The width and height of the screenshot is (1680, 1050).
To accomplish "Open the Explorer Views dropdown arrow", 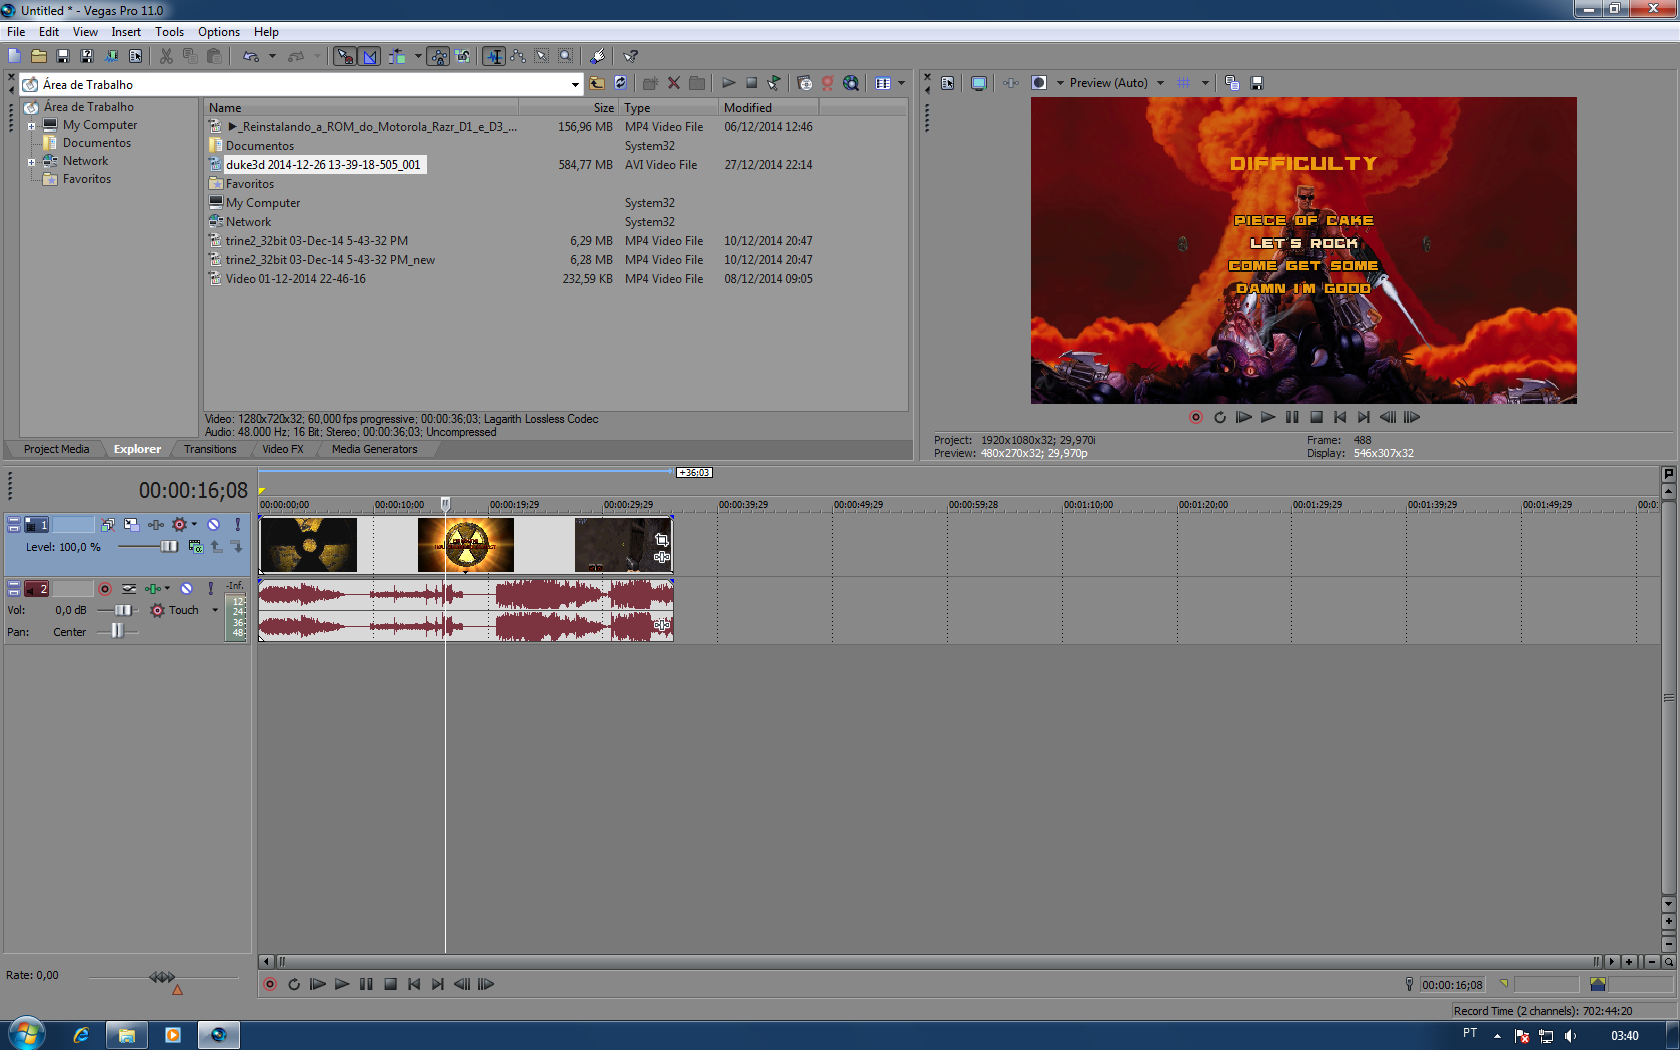I will tap(901, 83).
